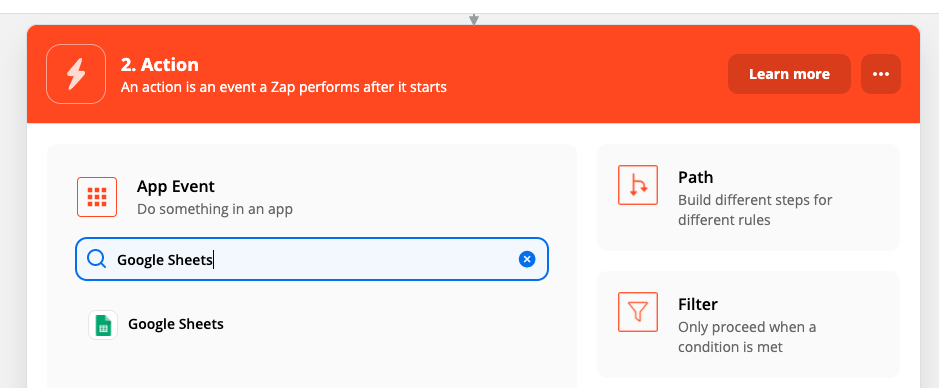Viewport: 939px width, 388px height.
Task: Clear the search with the blue X
Action: point(527,259)
